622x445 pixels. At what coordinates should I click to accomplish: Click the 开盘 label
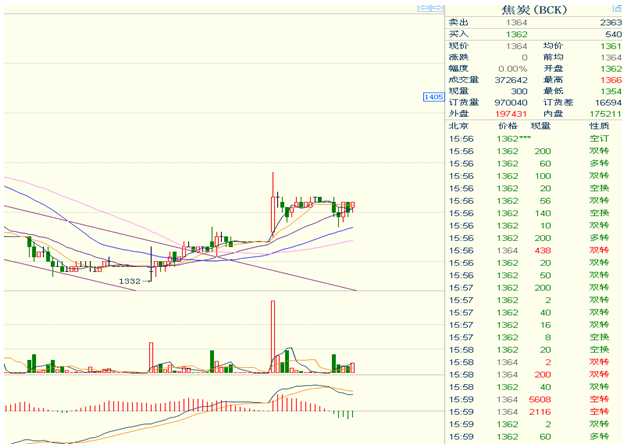553,68
